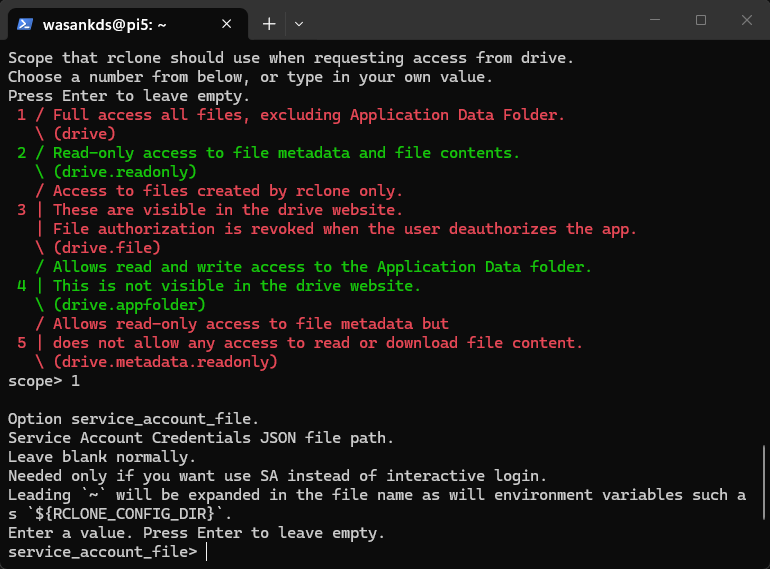This screenshot has height=569, width=770.
Task: Maximize the terminal window
Action: click(701, 20)
